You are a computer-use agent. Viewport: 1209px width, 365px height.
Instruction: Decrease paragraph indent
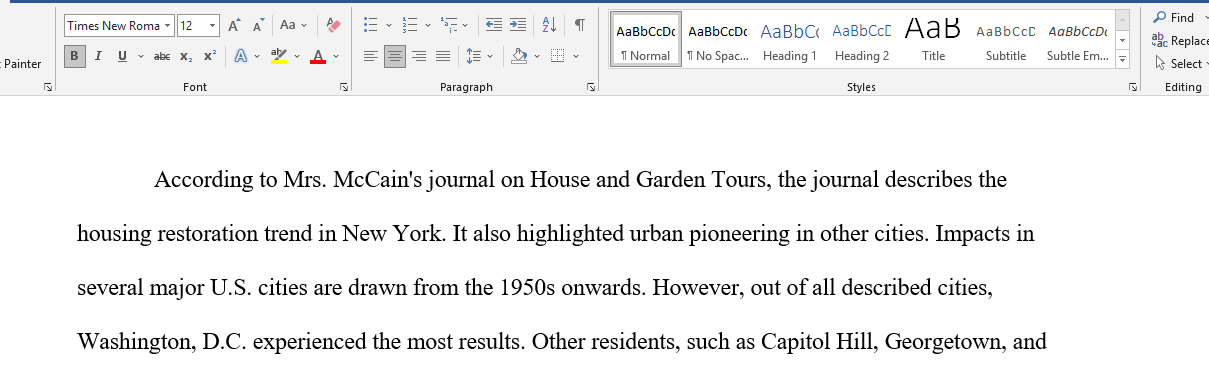click(x=493, y=25)
